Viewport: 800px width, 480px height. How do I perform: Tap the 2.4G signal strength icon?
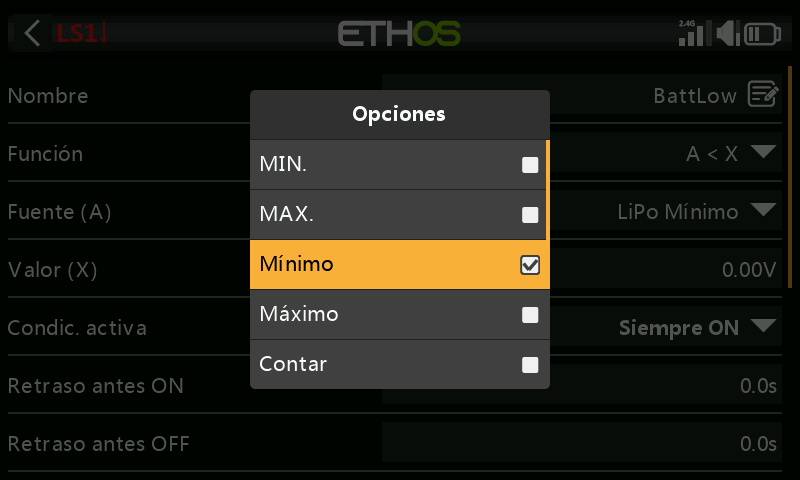pos(691,33)
